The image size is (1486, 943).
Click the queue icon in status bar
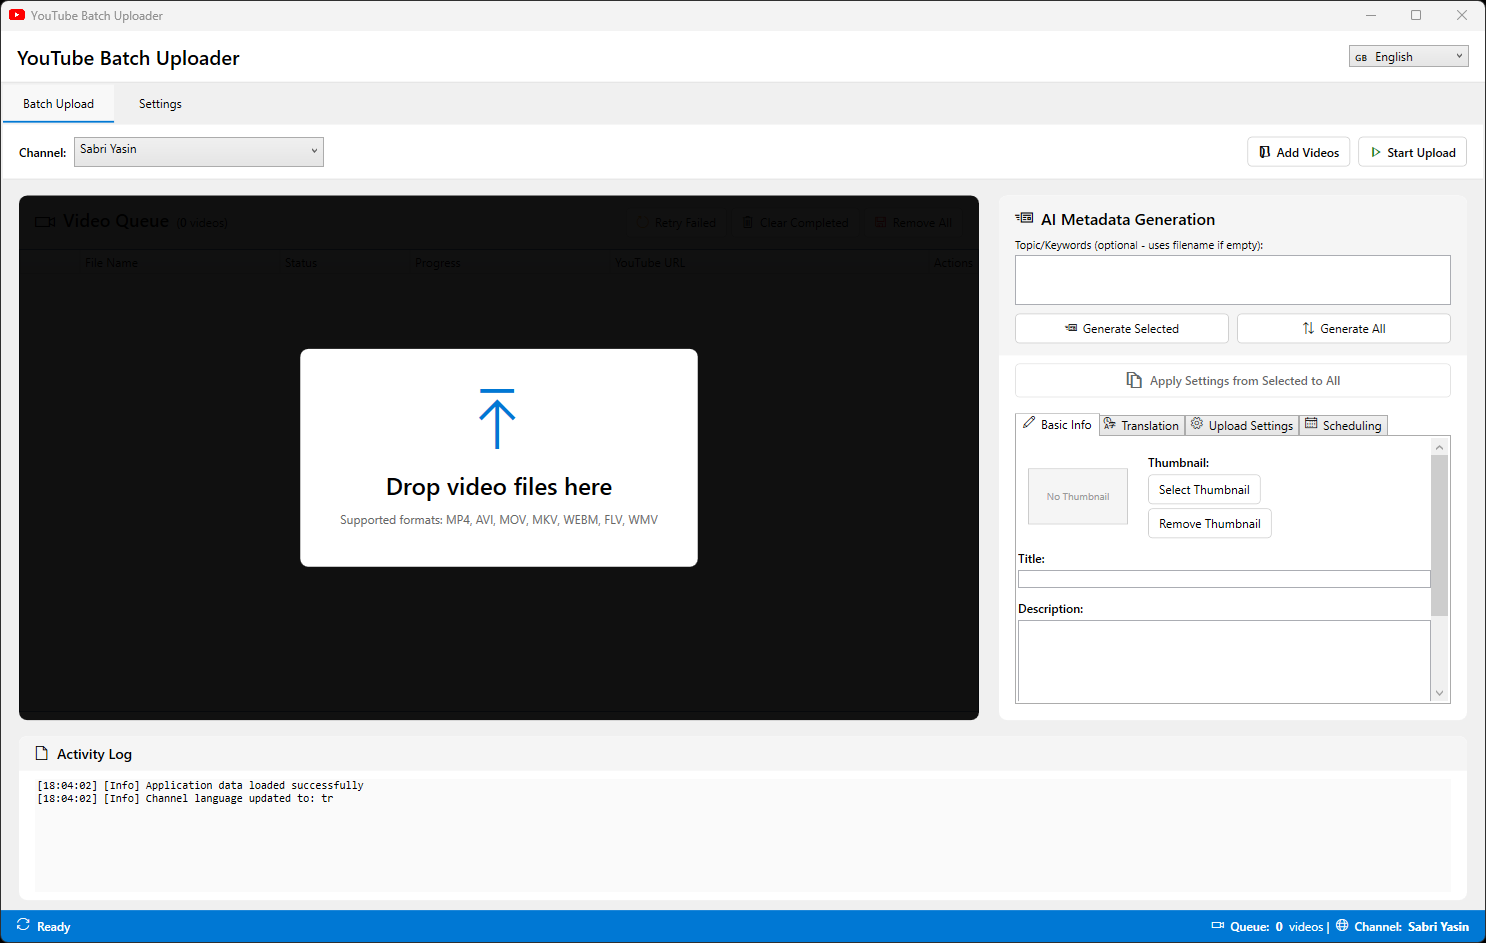[x=1217, y=925]
